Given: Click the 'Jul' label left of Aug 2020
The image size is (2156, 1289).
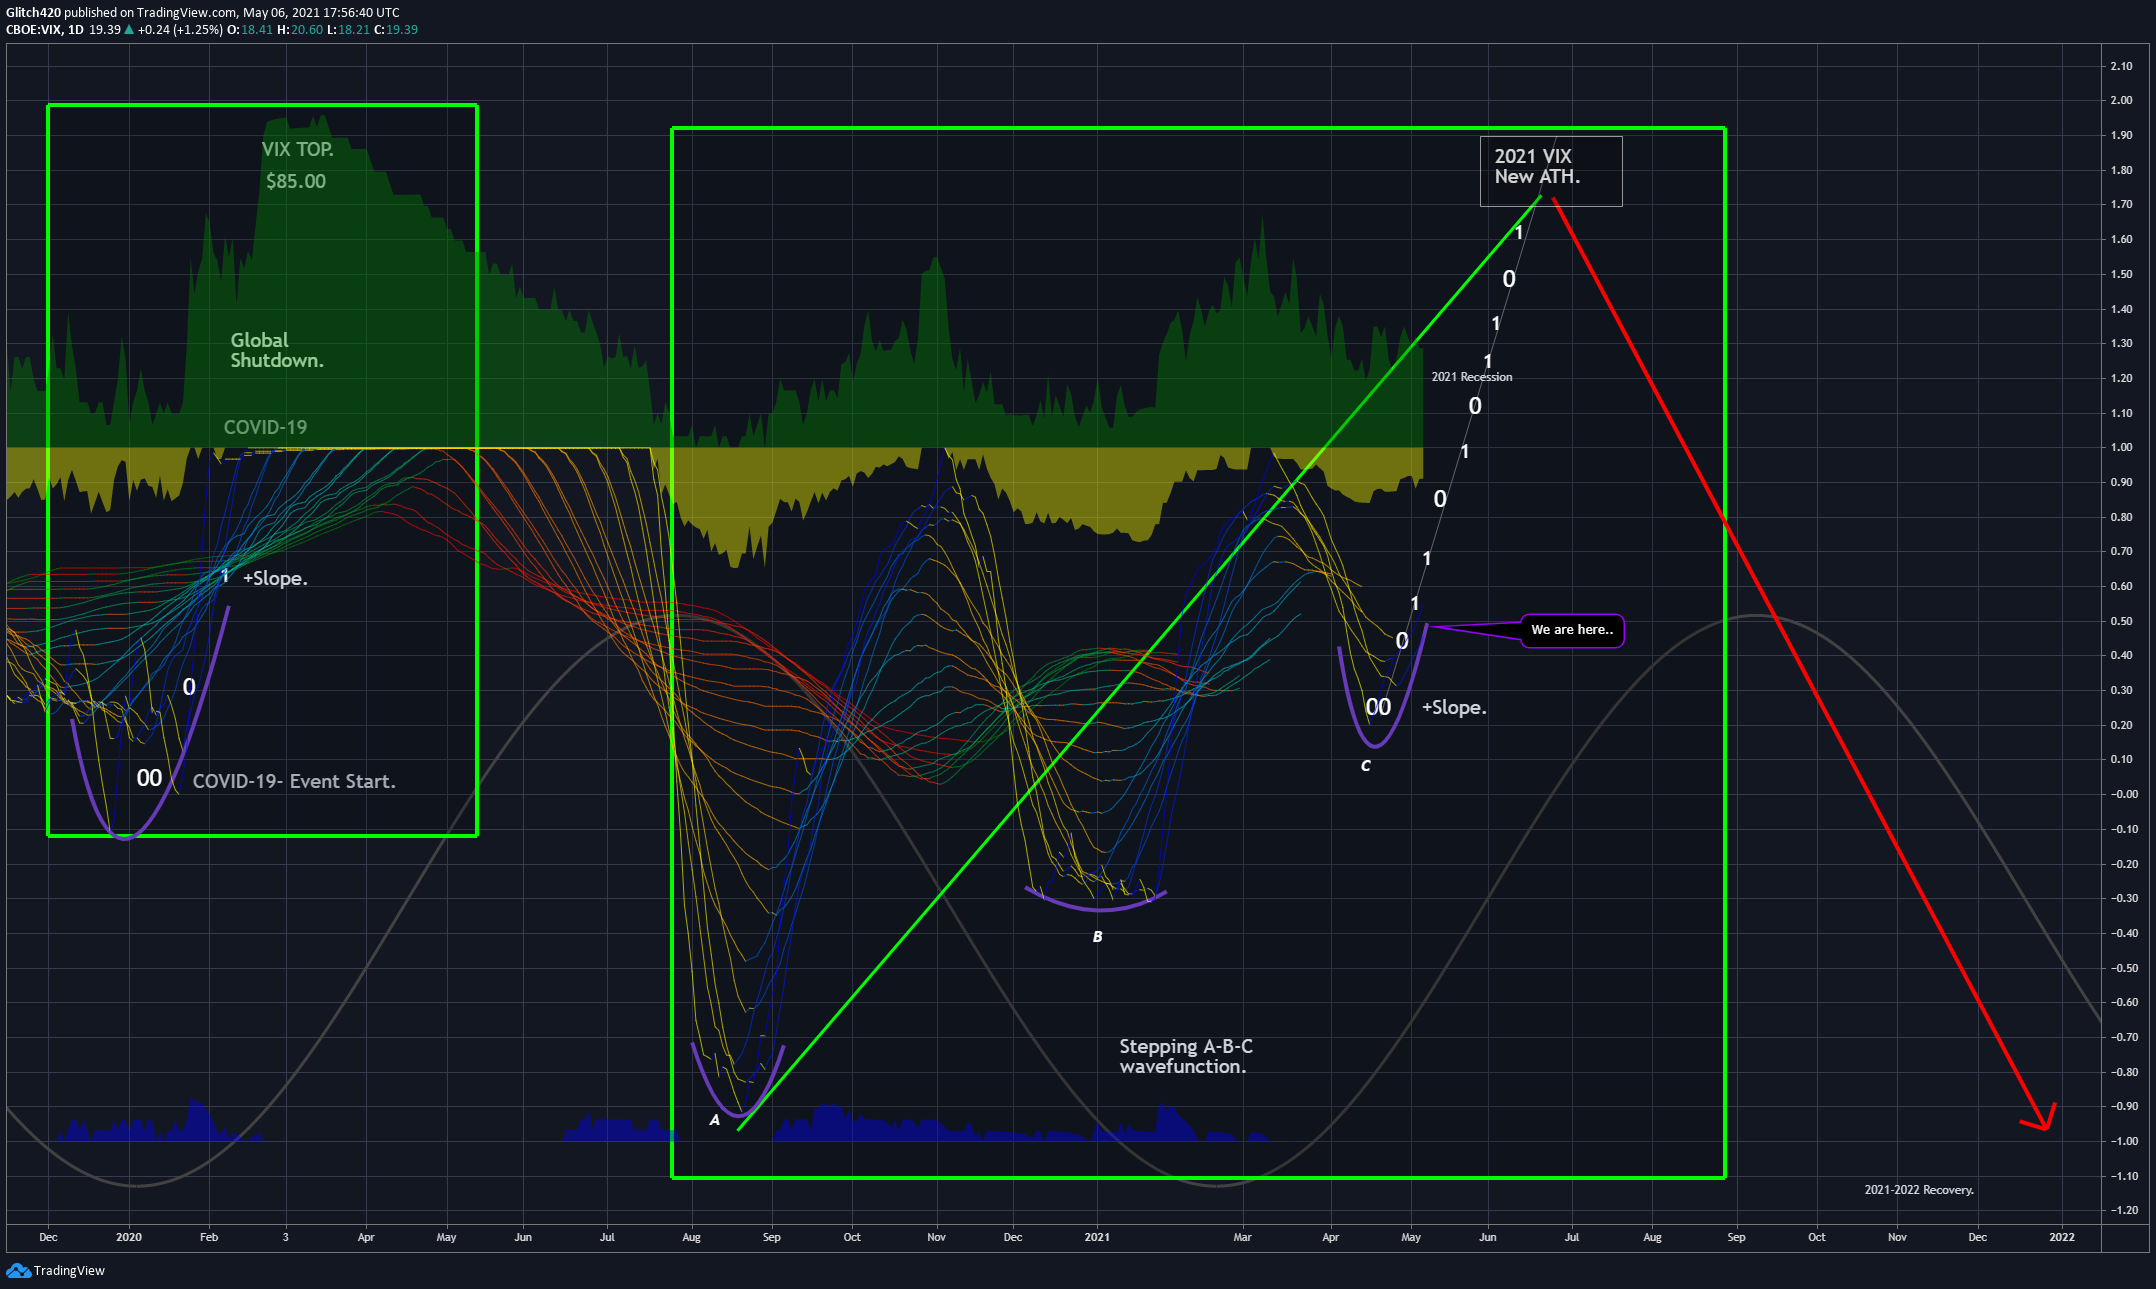Looking at the screenshot, I should click(607, 1237).
